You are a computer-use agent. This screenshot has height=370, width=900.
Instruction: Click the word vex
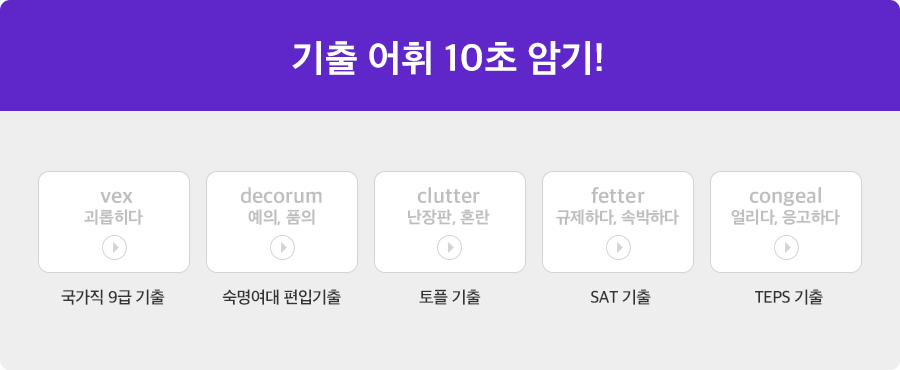tap(116, 197)
